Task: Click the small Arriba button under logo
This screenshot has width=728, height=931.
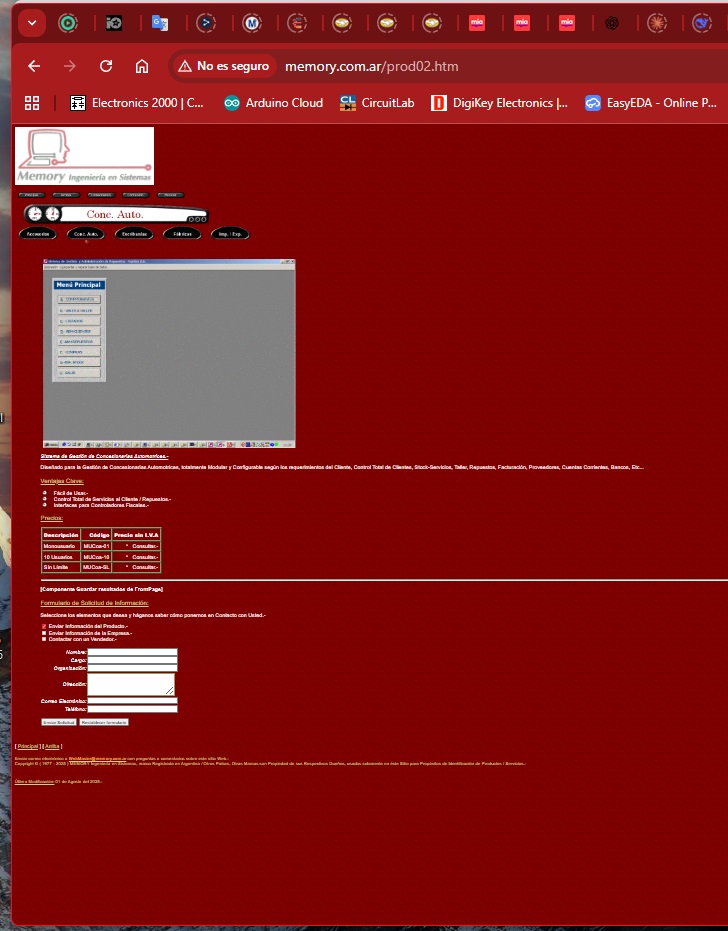Action: click(x=66, y=195)
